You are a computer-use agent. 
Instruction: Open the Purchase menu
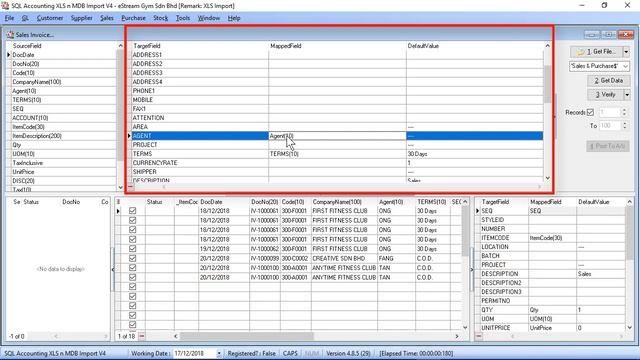point(133,18)
